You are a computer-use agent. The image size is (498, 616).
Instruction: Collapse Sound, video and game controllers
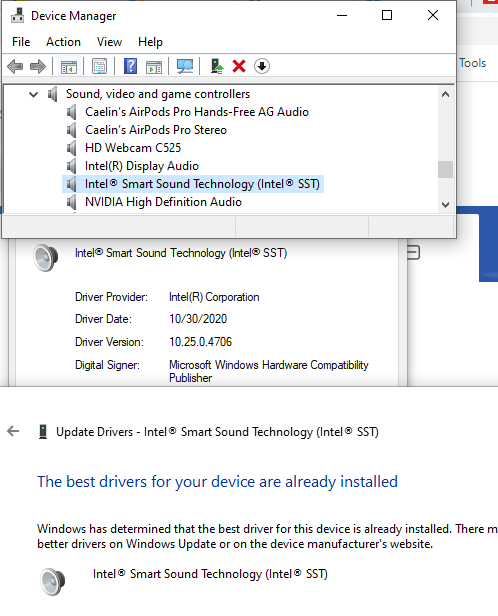(34, 94)
